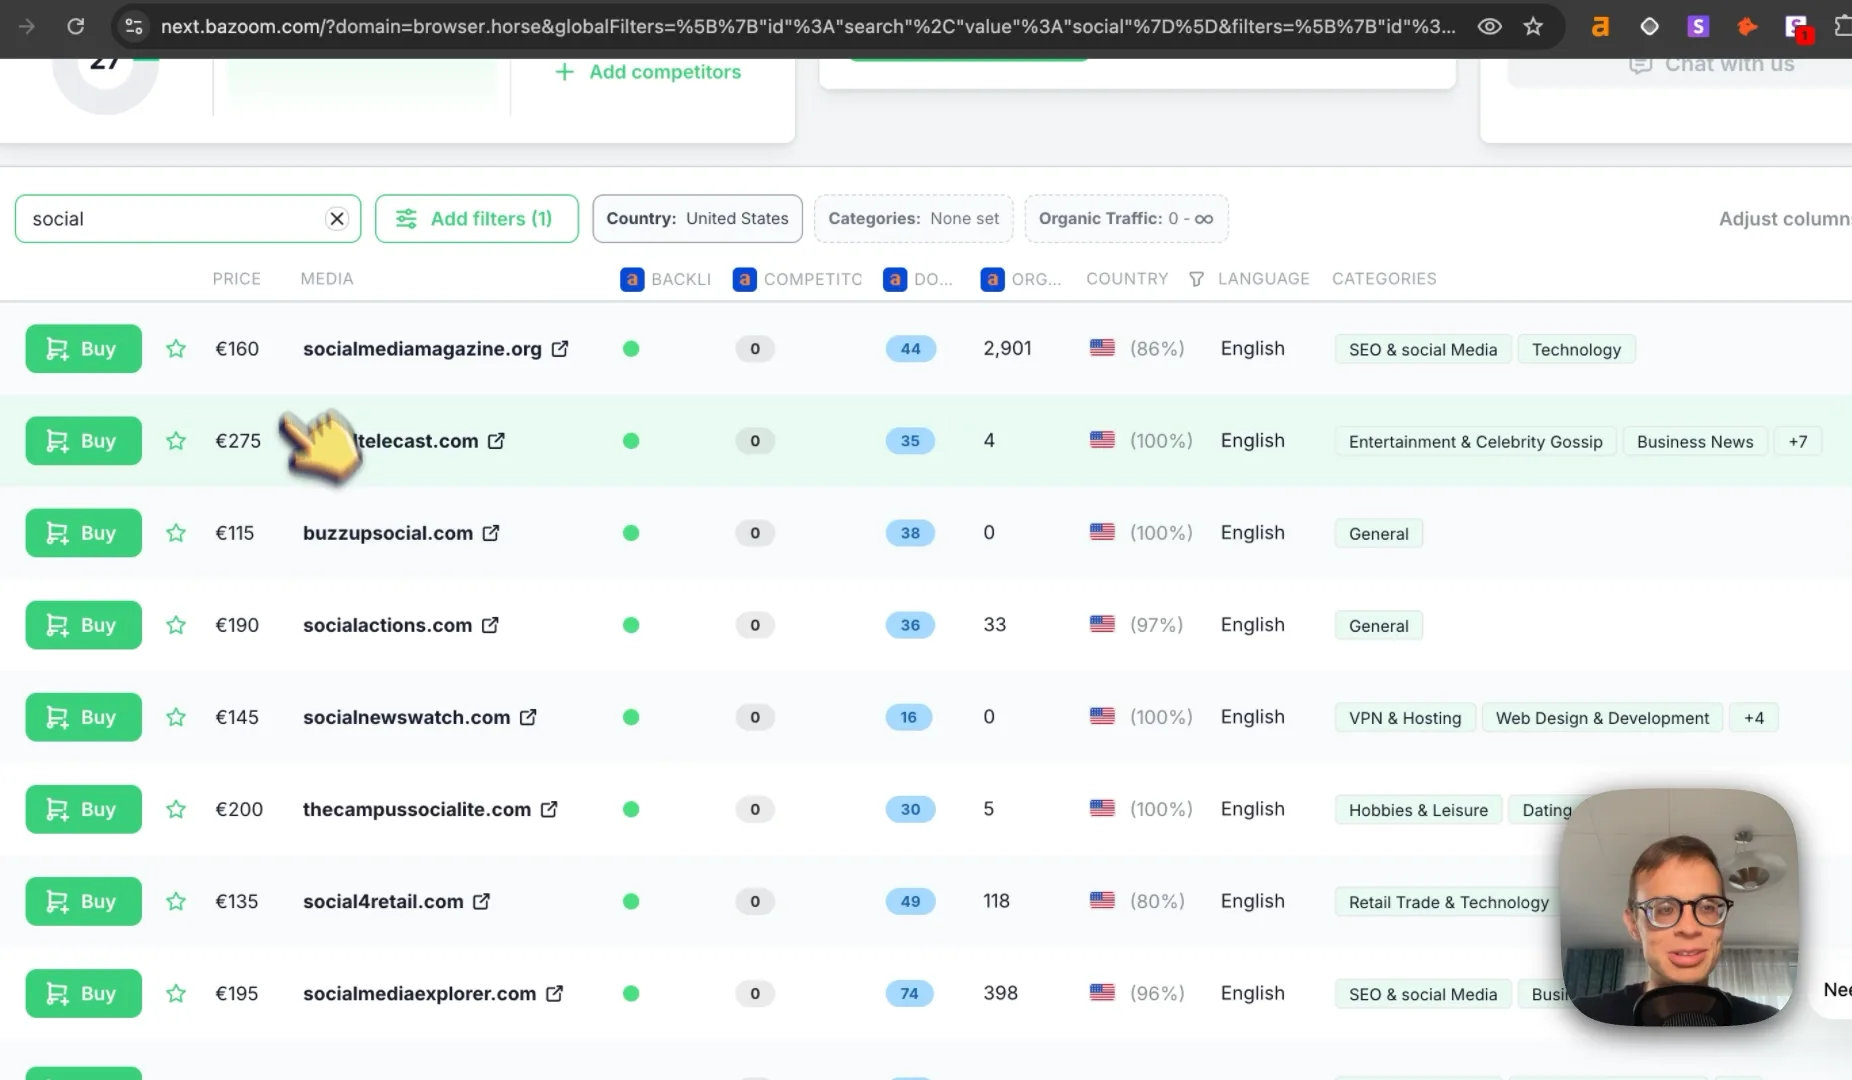
Task: Expand the +7 categories badge
Action: pyautogui.click(x=1798, y=442)
